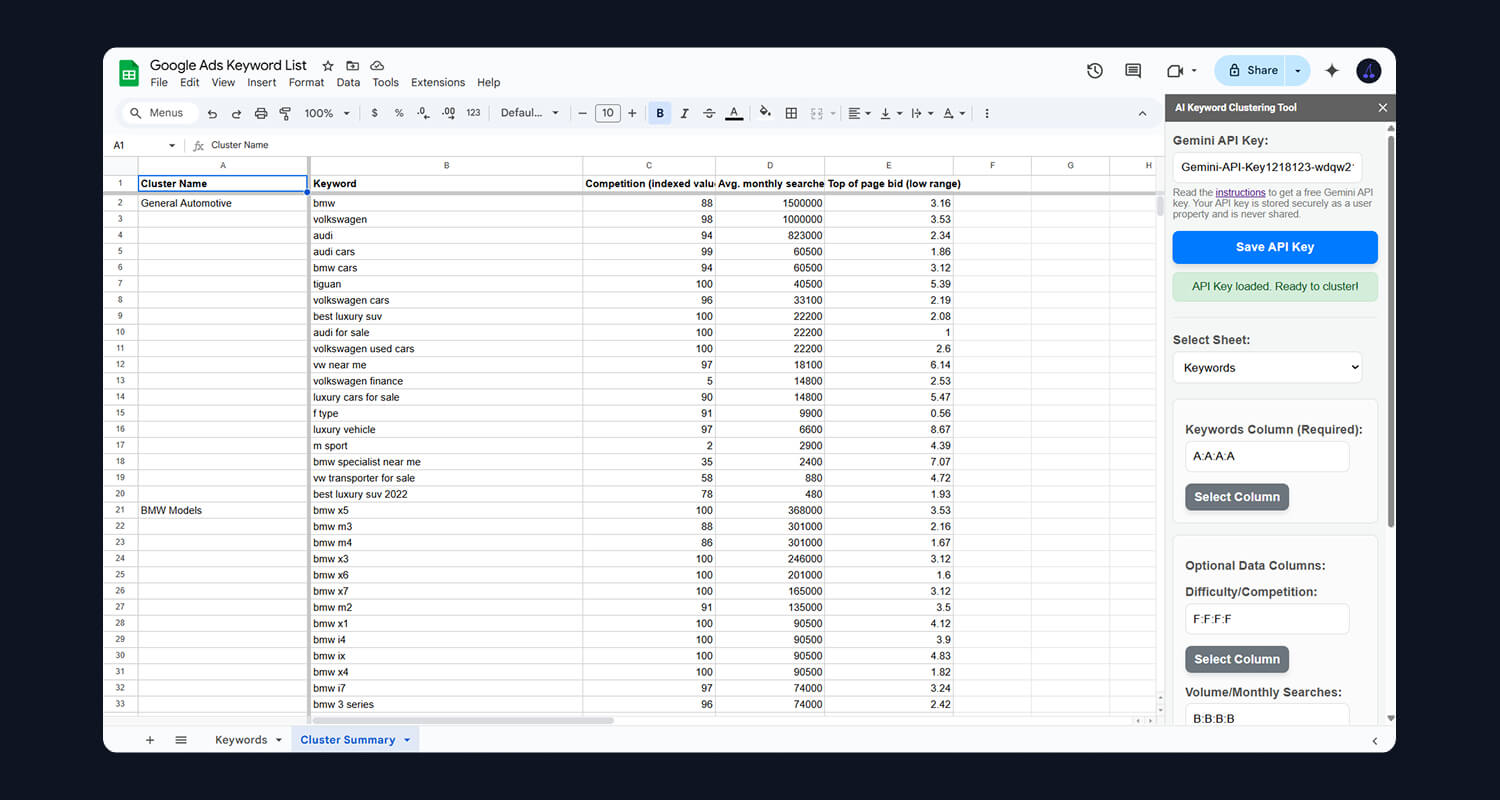Collapse toolbar with the up chevron
This screenshot has width=1500, height=800.
tap(1142, 113)
